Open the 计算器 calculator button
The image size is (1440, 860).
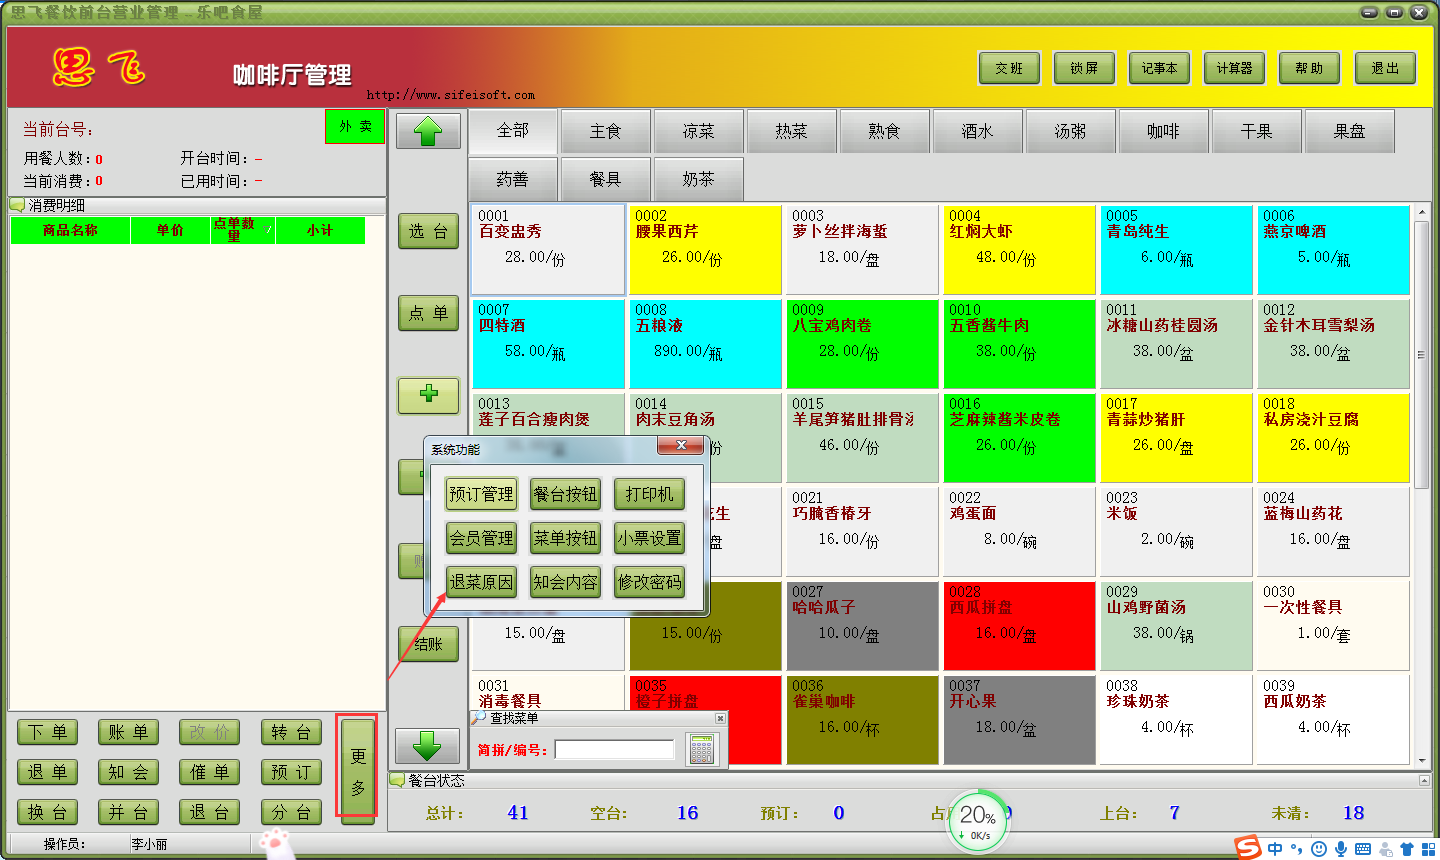(1234, 68)
